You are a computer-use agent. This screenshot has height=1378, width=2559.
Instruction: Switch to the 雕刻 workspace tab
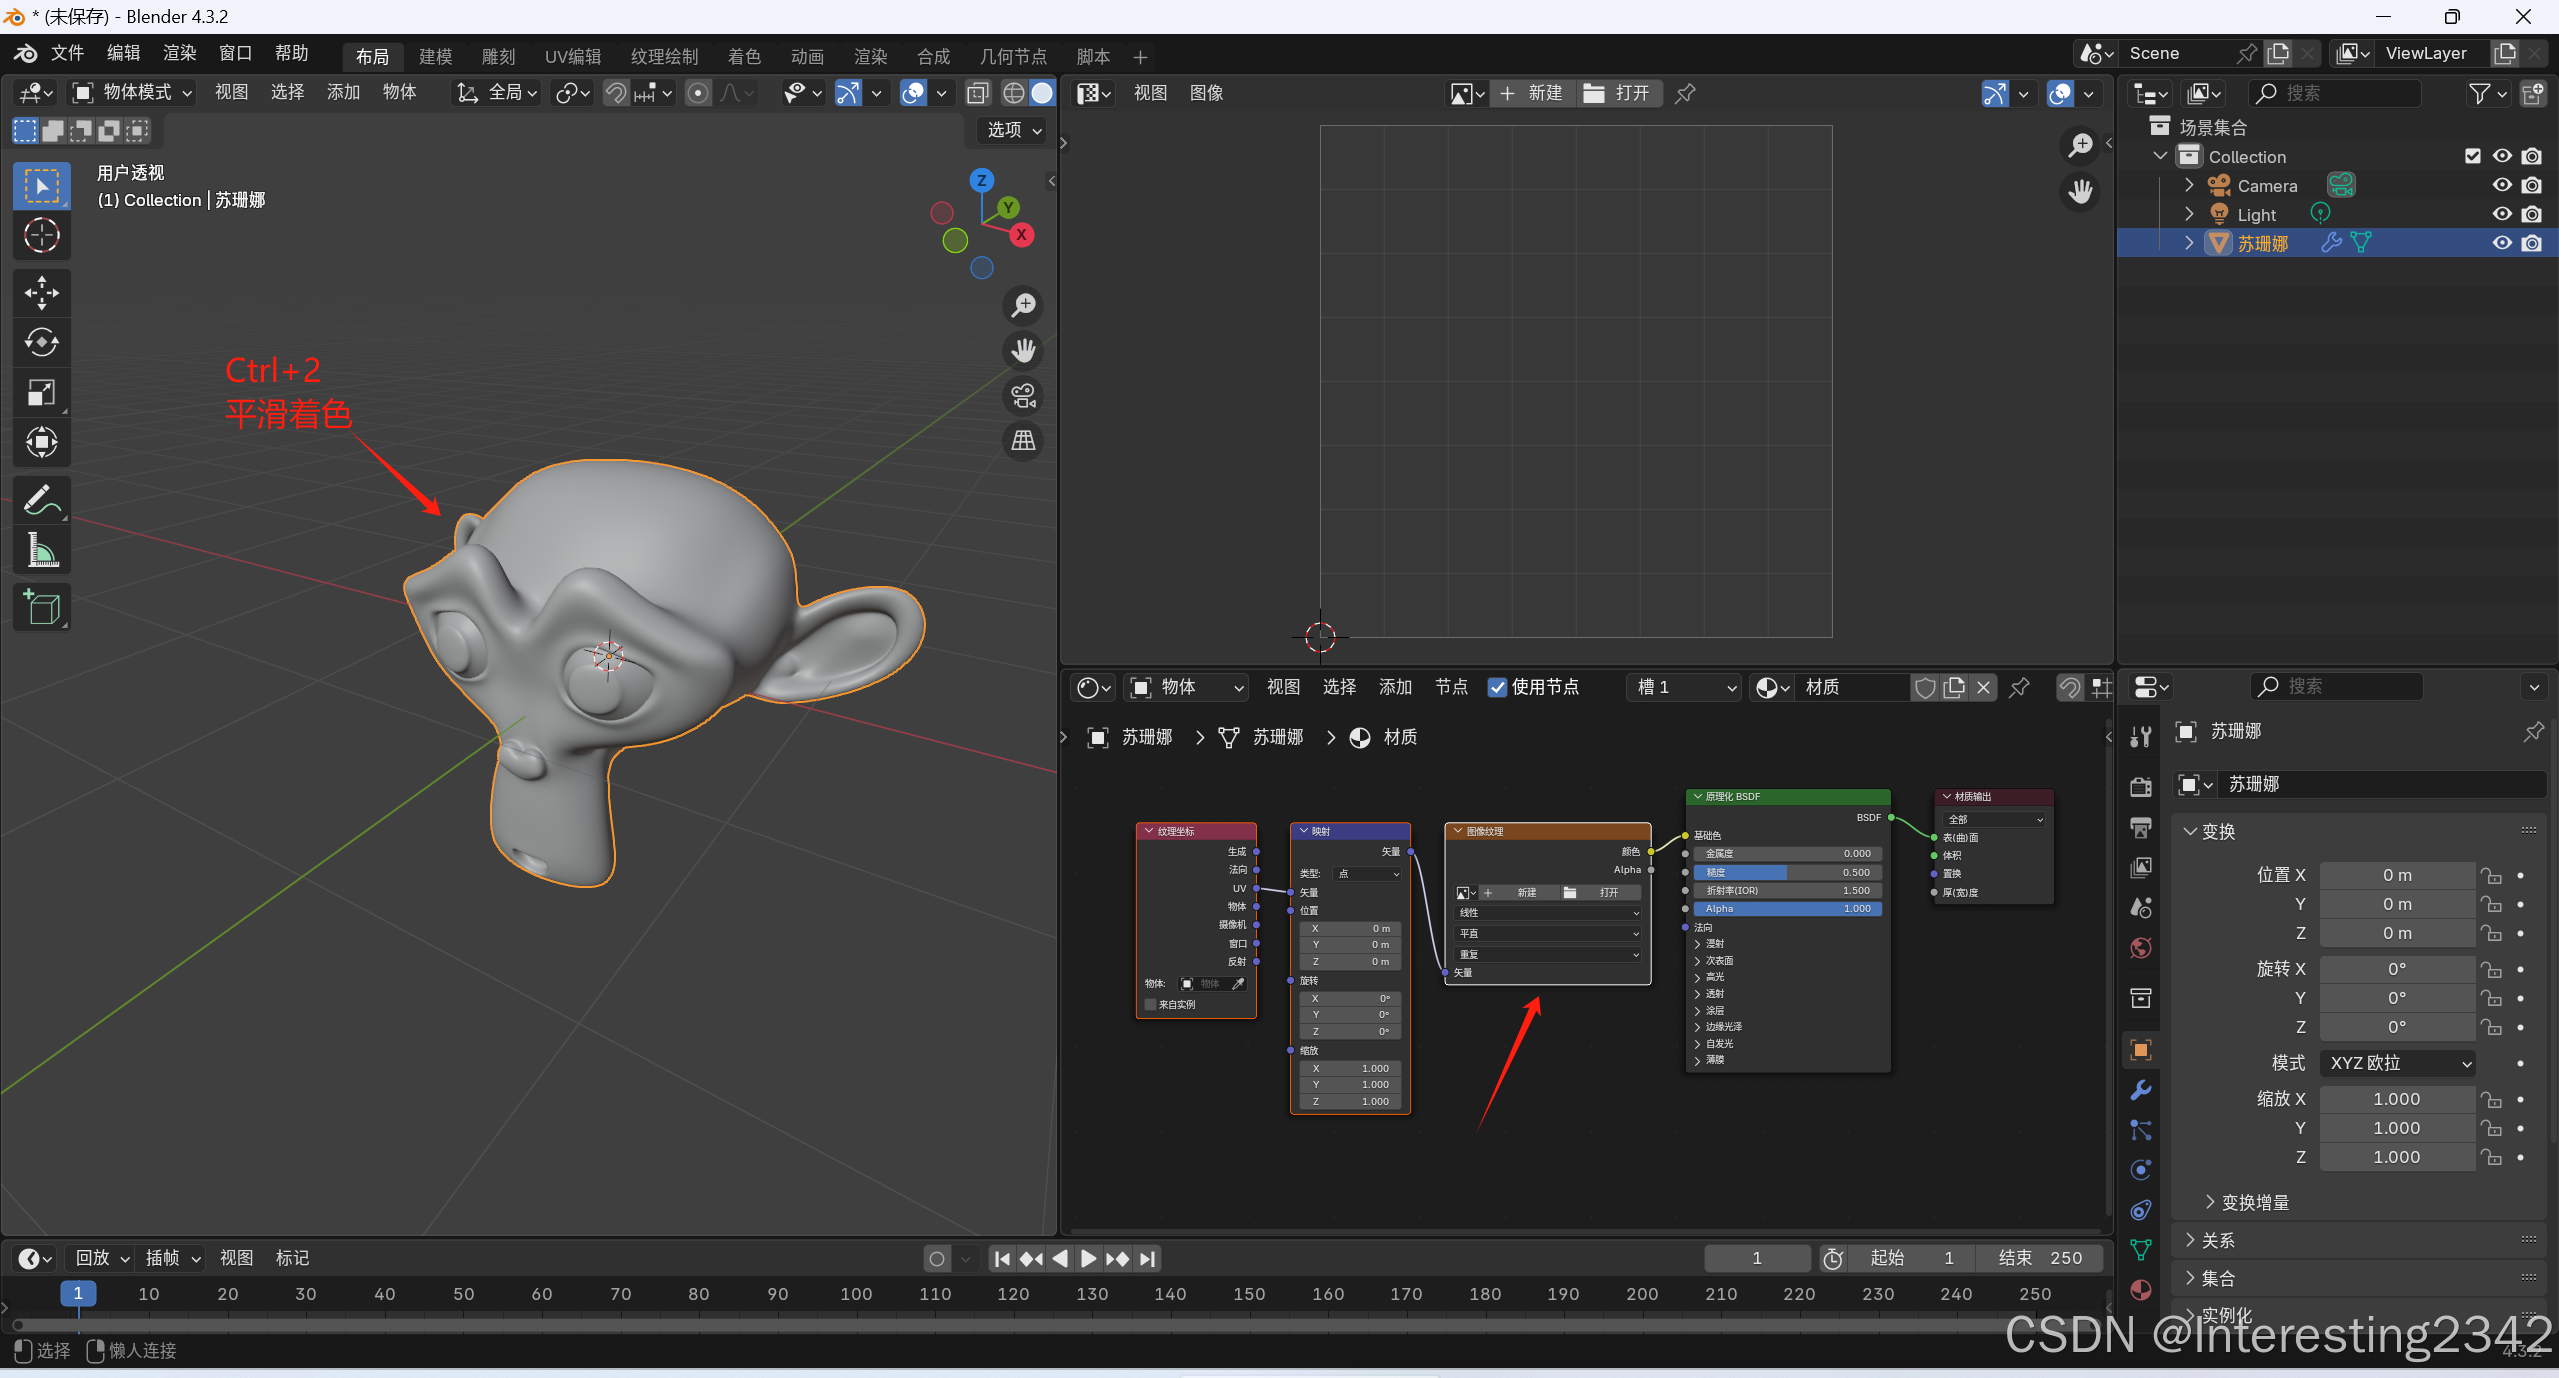point(498,57)
